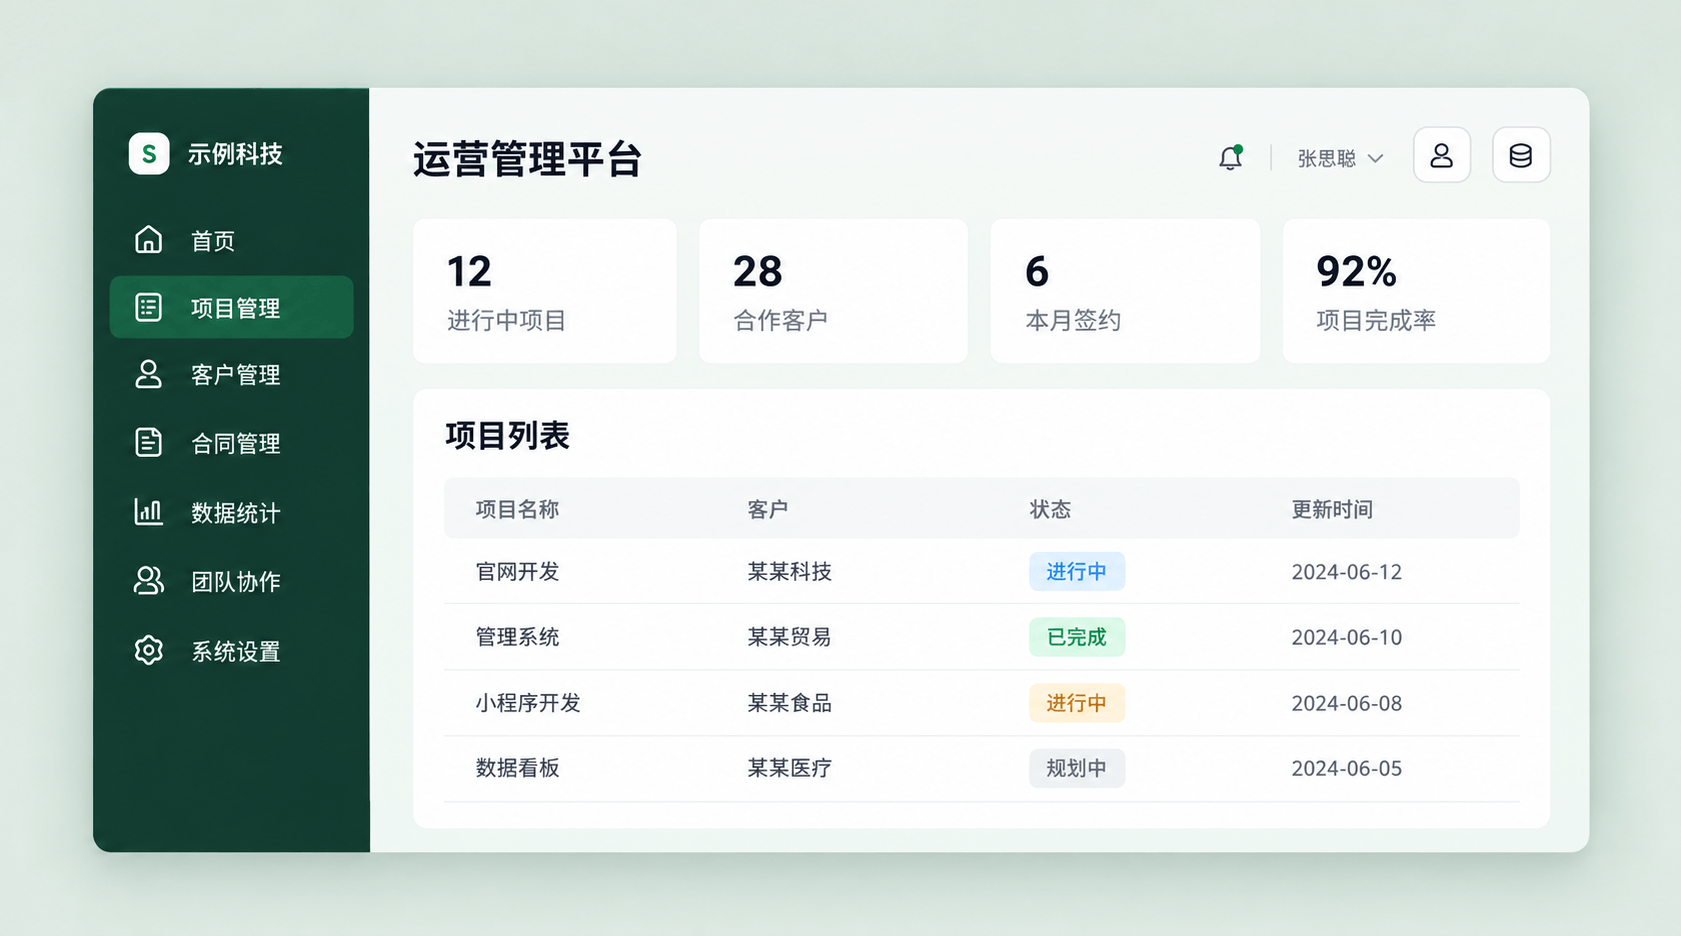Click the 数据看板 project name
Screen dimensions: 1681x936
point(517,768)
